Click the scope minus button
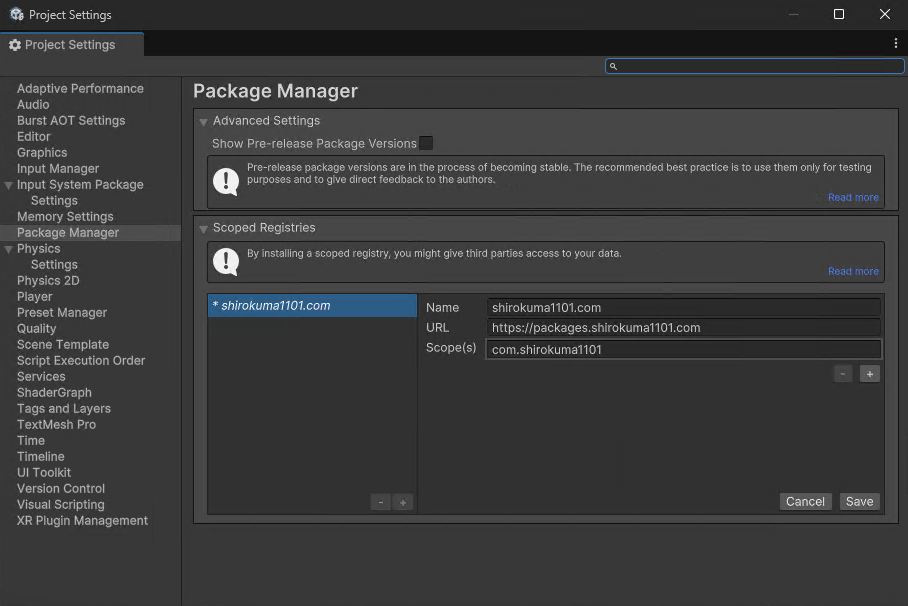The width and height of the screenshot is (908, 606). 844,374
